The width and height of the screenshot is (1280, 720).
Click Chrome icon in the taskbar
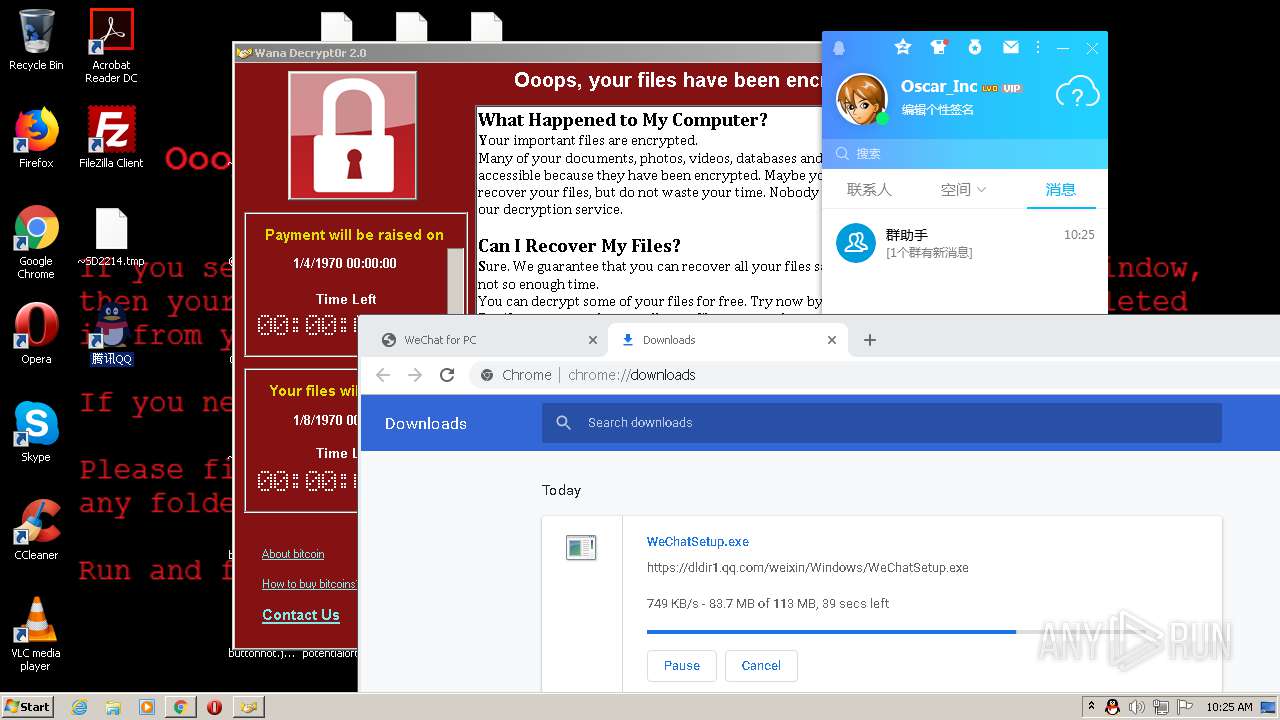[180, 707]
